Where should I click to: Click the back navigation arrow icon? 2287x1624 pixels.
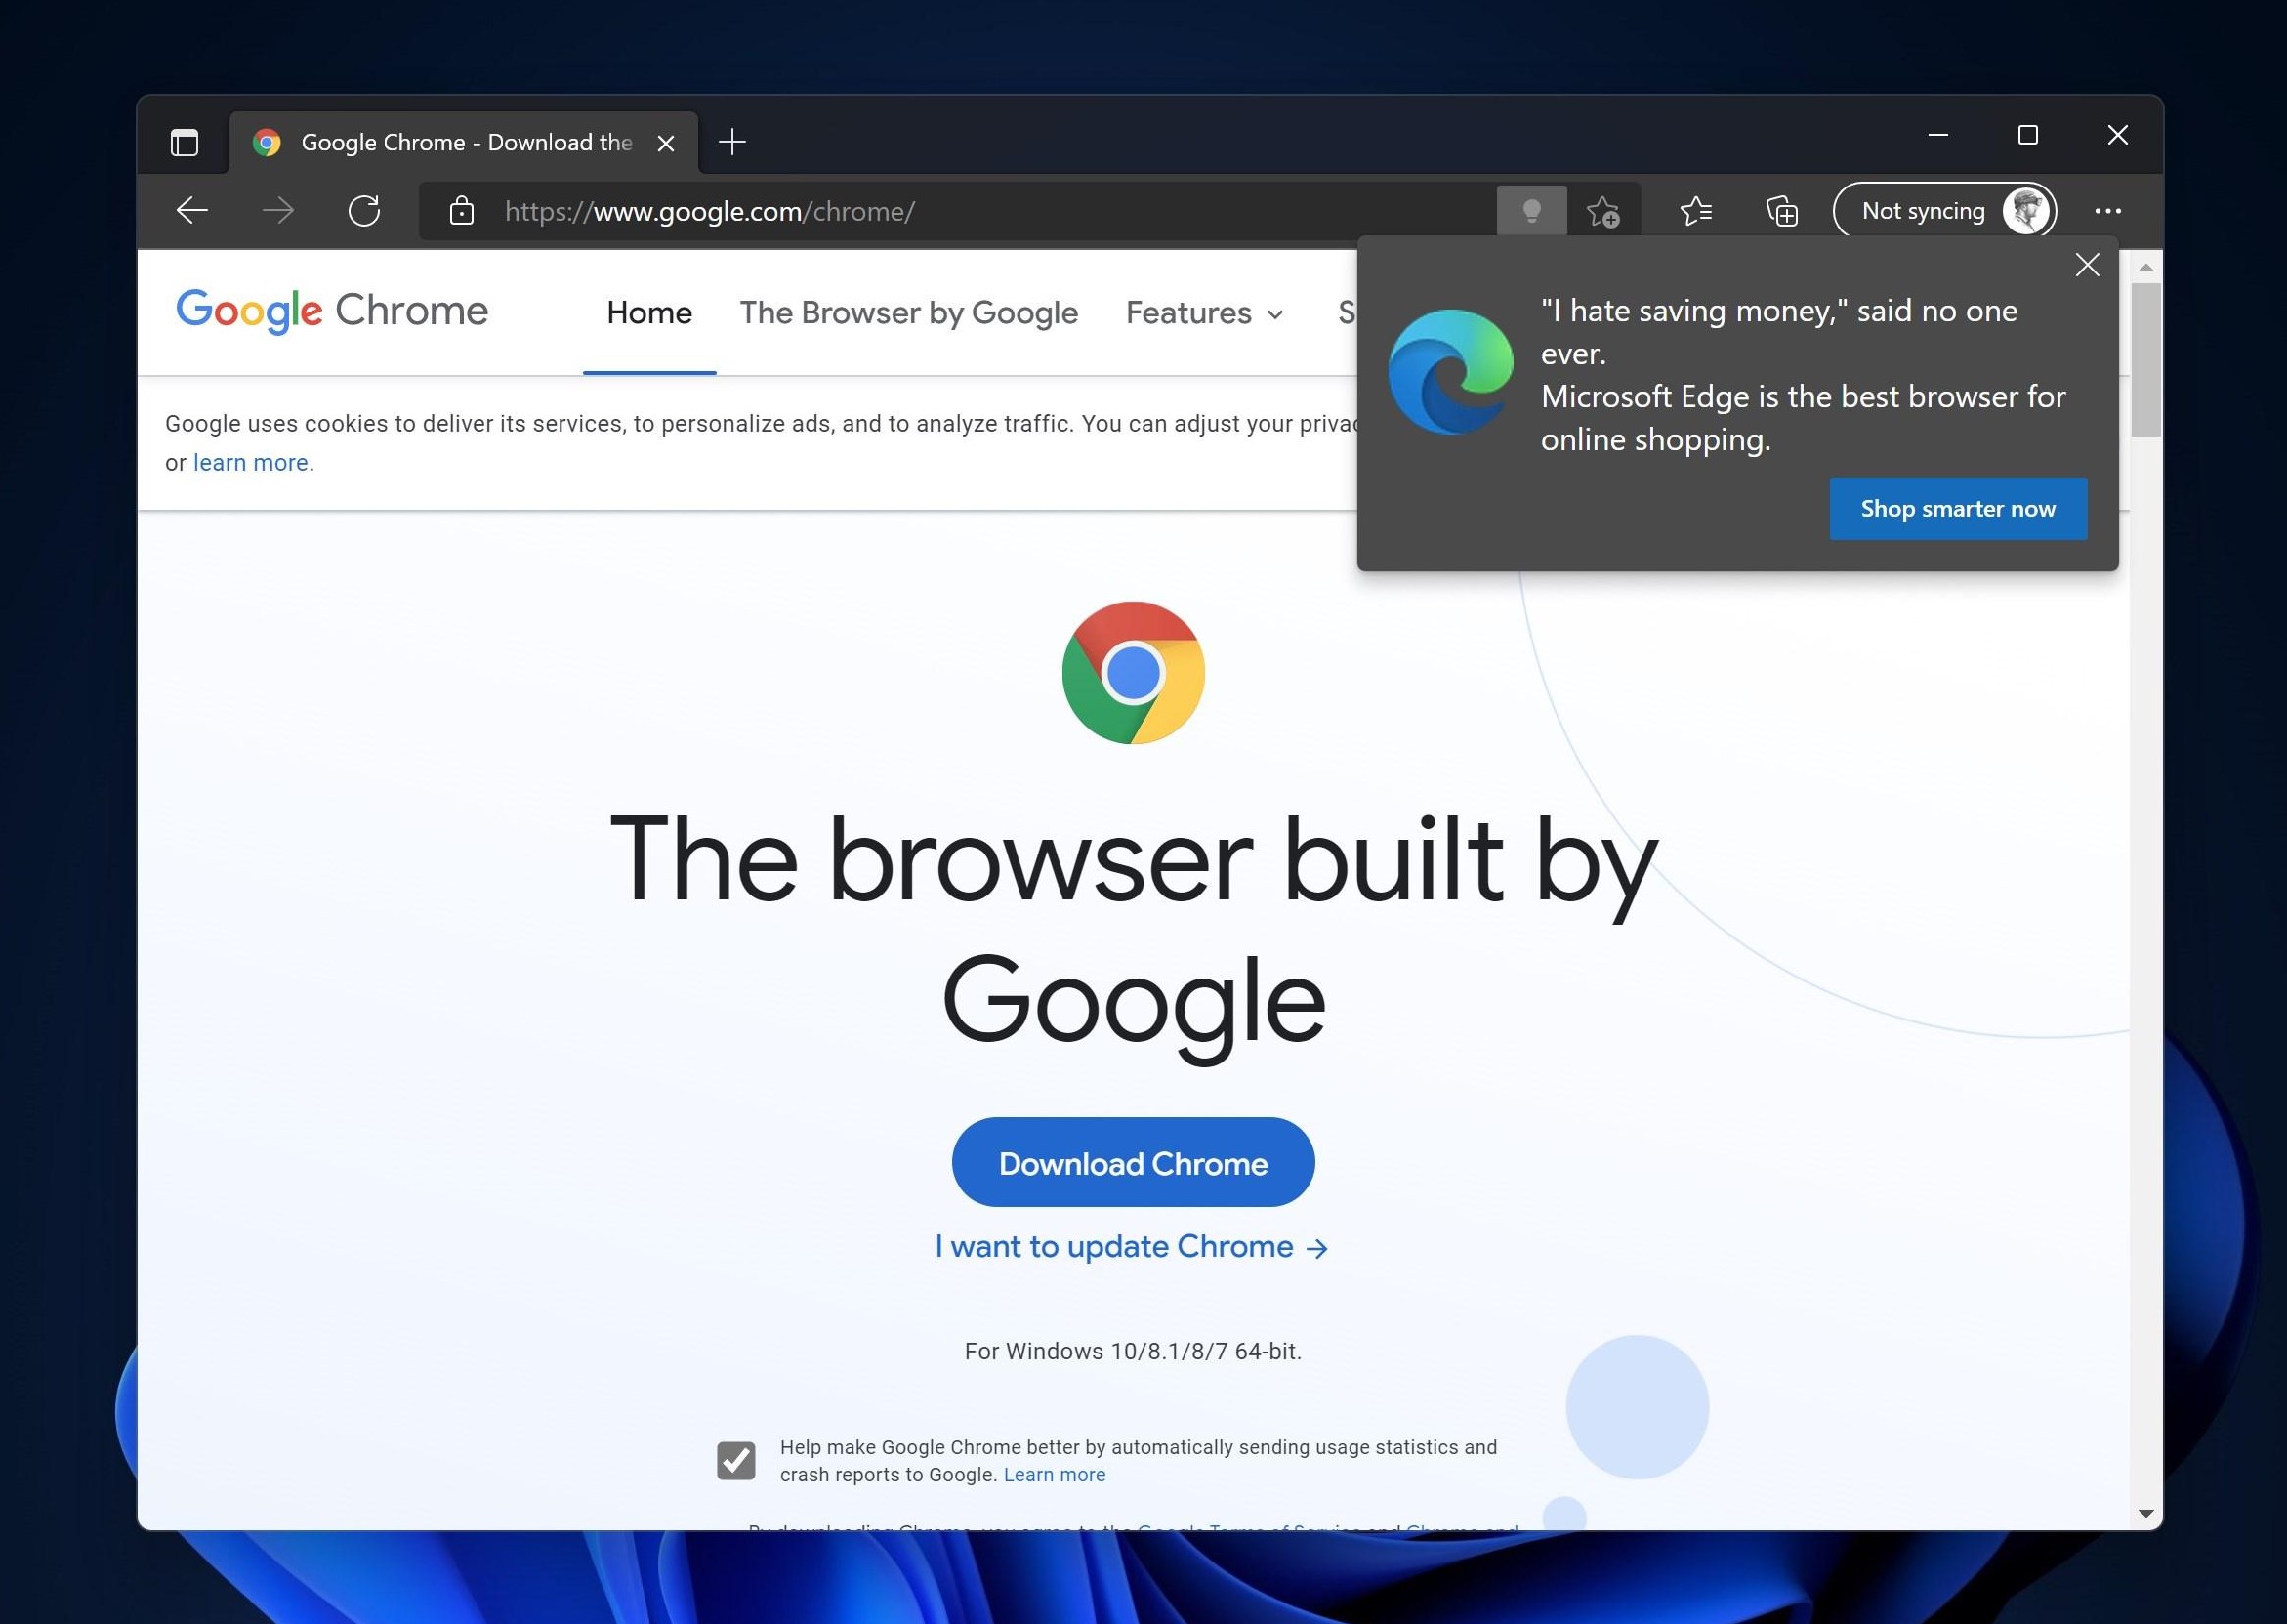[x=193, y=211]
